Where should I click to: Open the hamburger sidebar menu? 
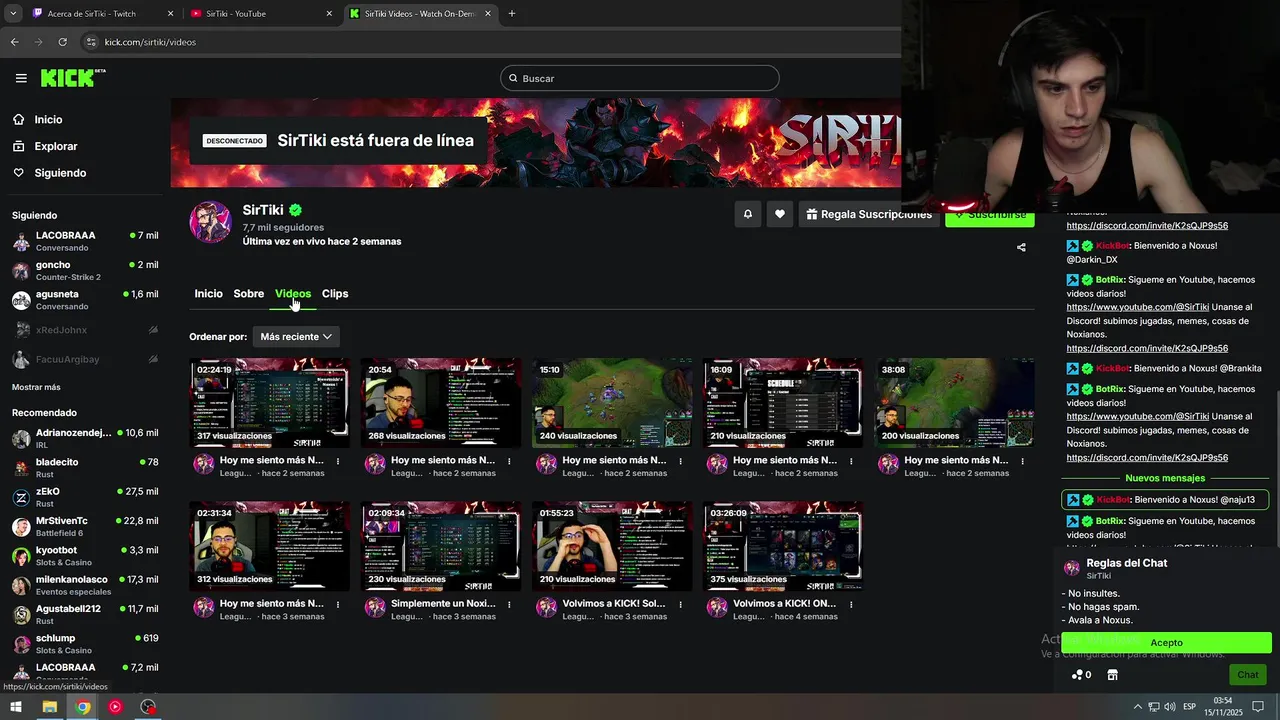point(21,78)
